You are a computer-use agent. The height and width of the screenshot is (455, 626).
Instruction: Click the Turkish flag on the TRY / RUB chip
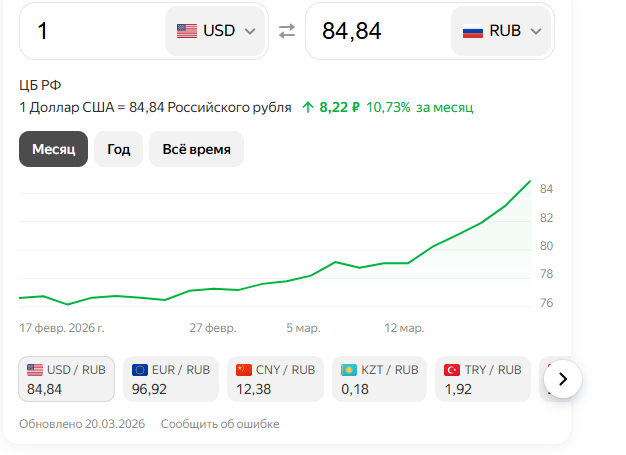(452, 370)
